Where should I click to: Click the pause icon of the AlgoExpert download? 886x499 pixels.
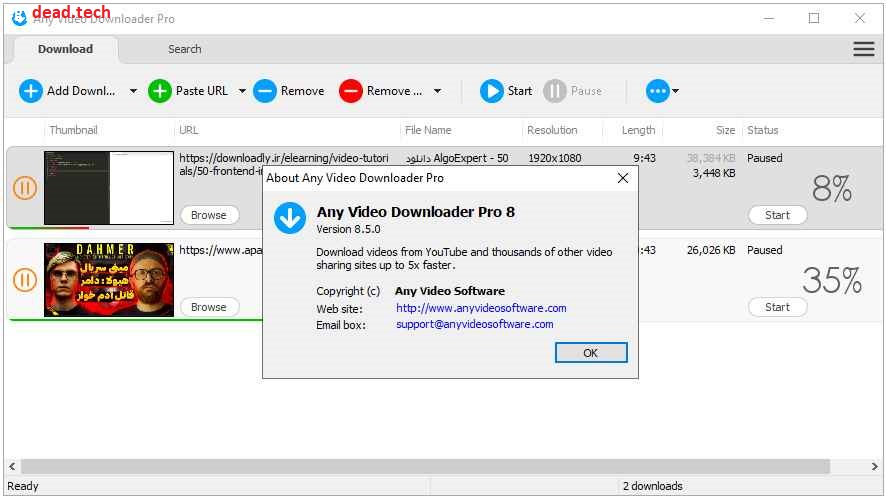pos(25,188)
